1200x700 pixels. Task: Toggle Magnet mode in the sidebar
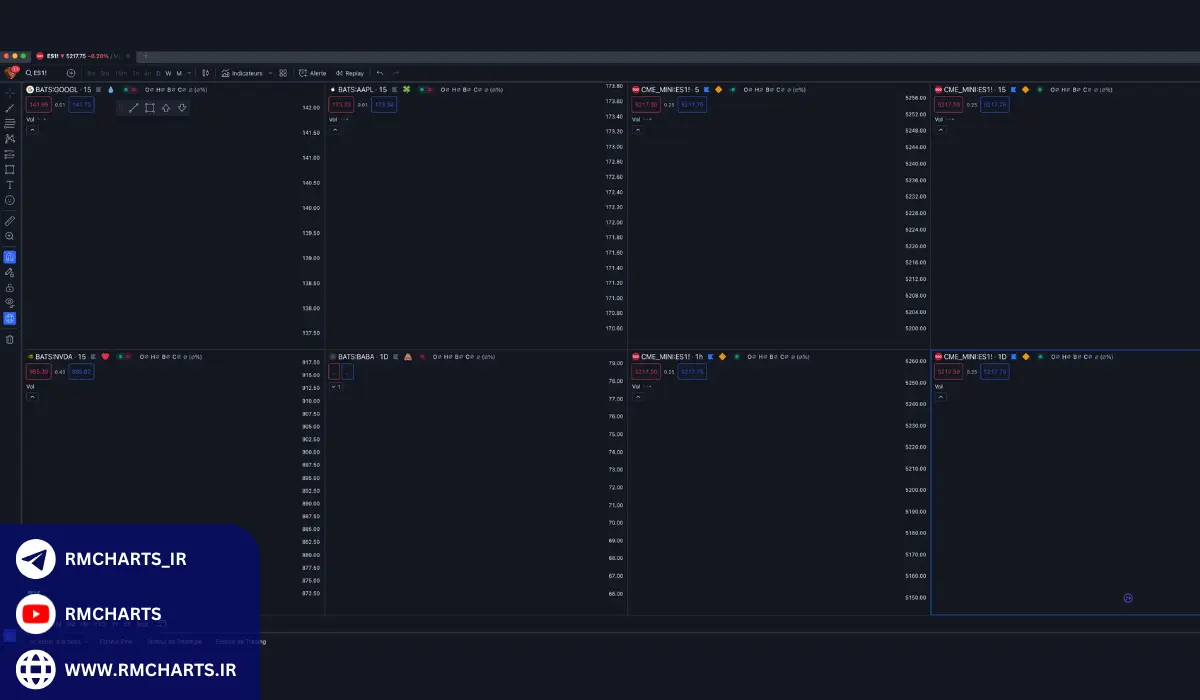(10, 257)
